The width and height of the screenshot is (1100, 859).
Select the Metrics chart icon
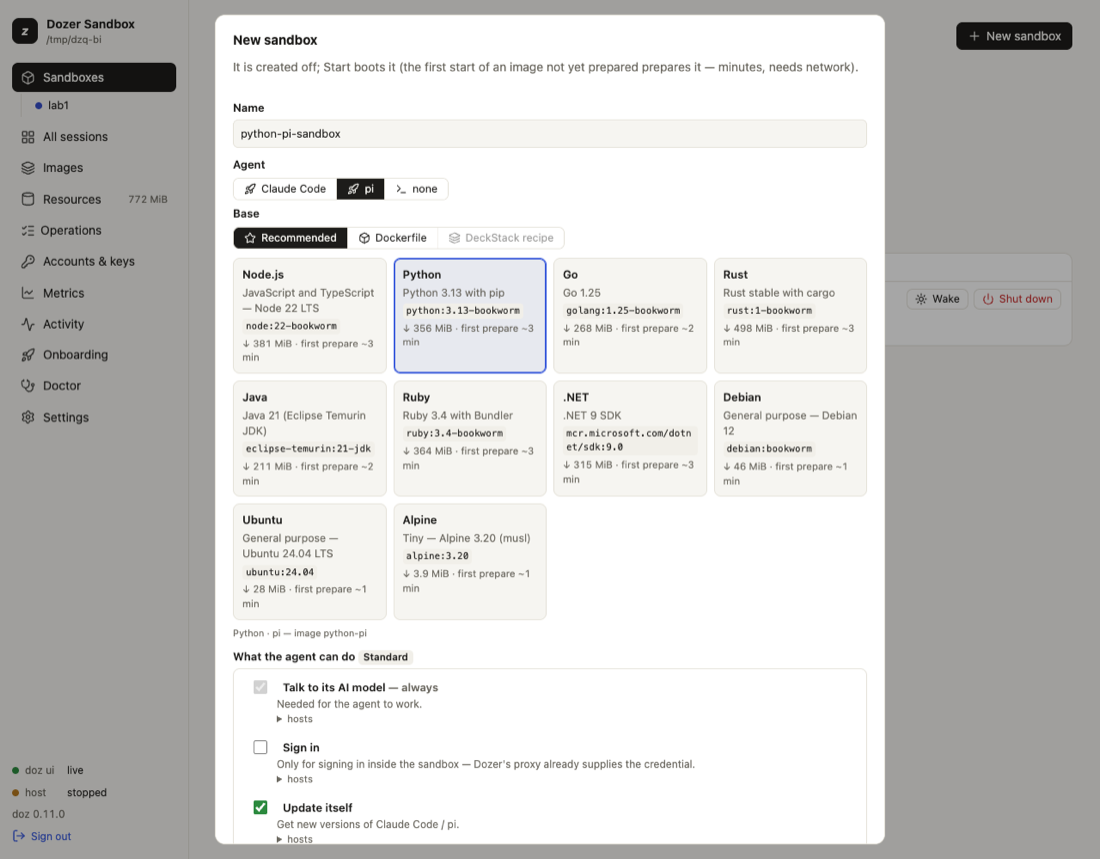[28, 293]
